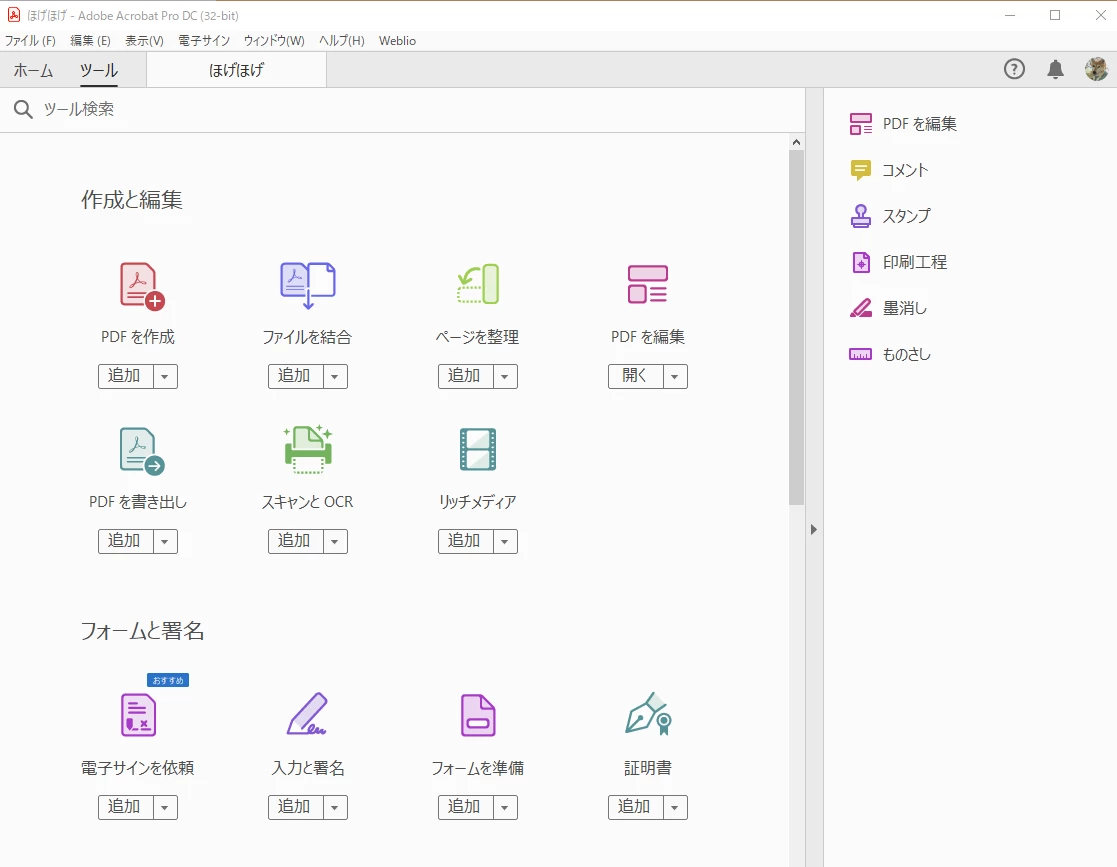Click the 電子サインを依頼 tool icon
The height and width of the screenshot is (867, 1117).
click(138, 715)
